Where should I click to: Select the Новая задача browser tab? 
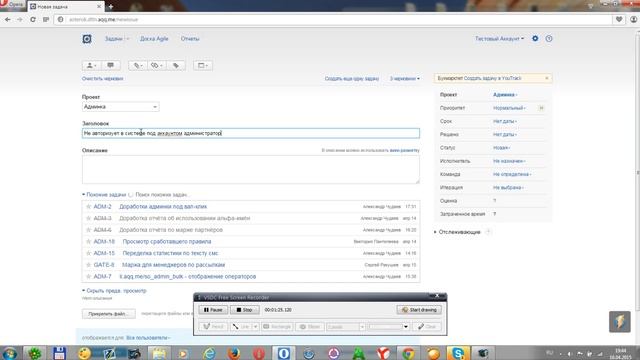[x=65, y=7]
